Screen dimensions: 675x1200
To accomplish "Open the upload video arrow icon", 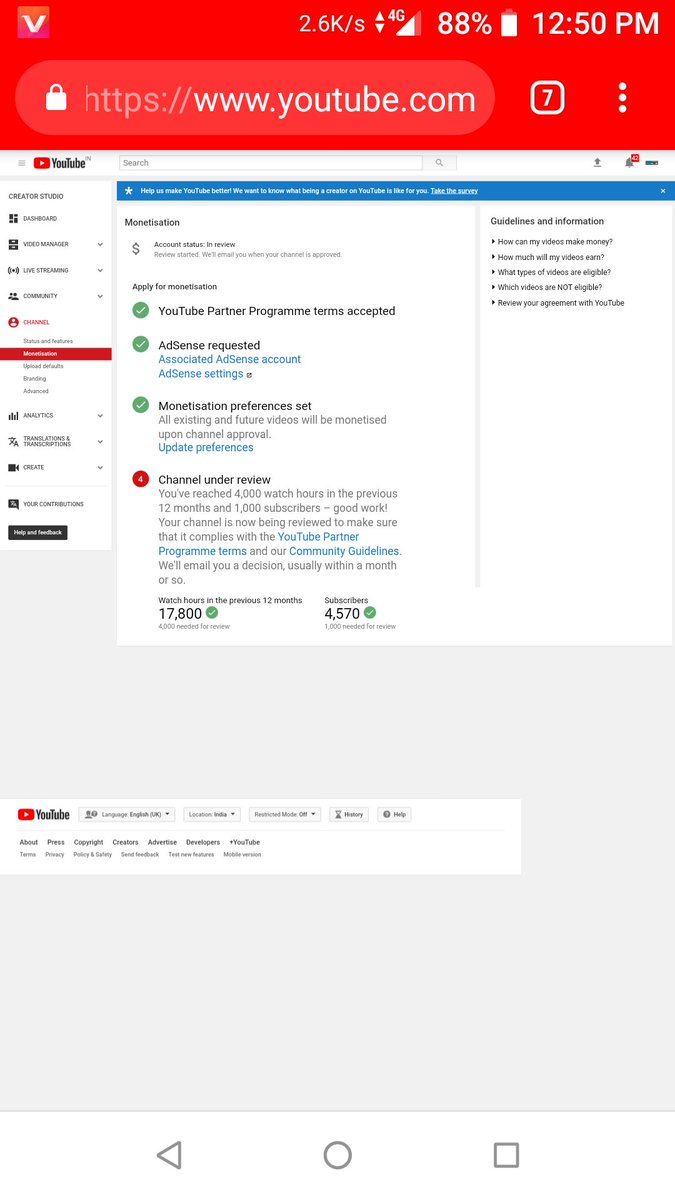I will point(597,162).
